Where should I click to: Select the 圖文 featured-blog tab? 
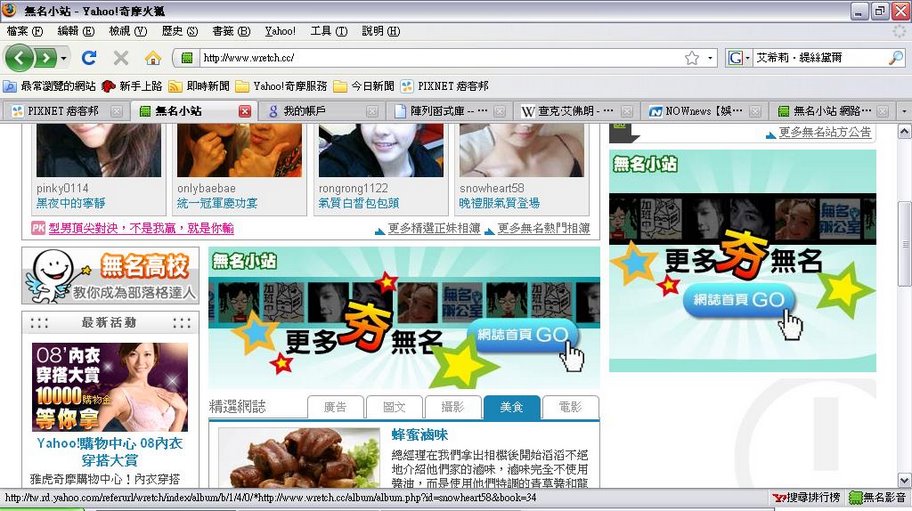394,407
